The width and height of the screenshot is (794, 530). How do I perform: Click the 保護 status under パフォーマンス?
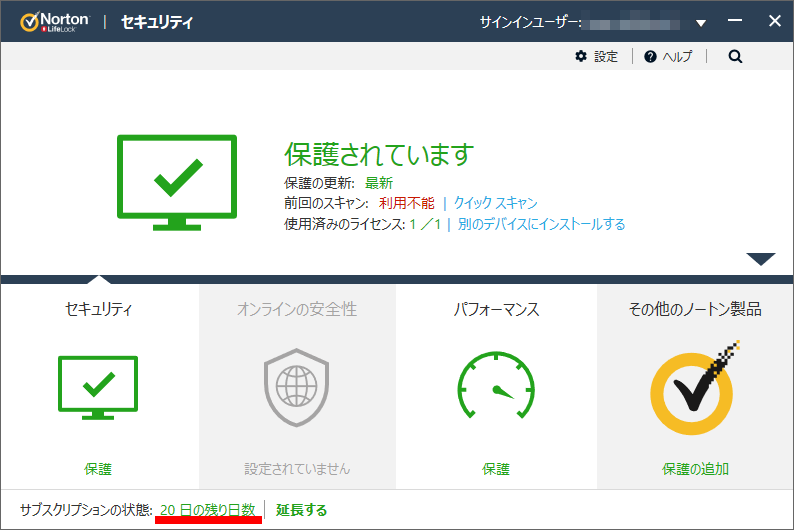tap(496, 469)
